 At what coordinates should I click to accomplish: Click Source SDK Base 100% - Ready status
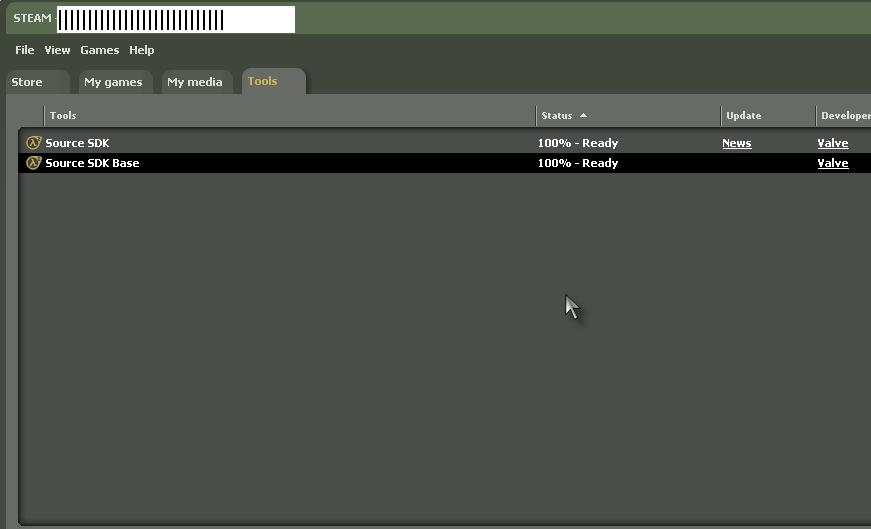pos(578,163)
